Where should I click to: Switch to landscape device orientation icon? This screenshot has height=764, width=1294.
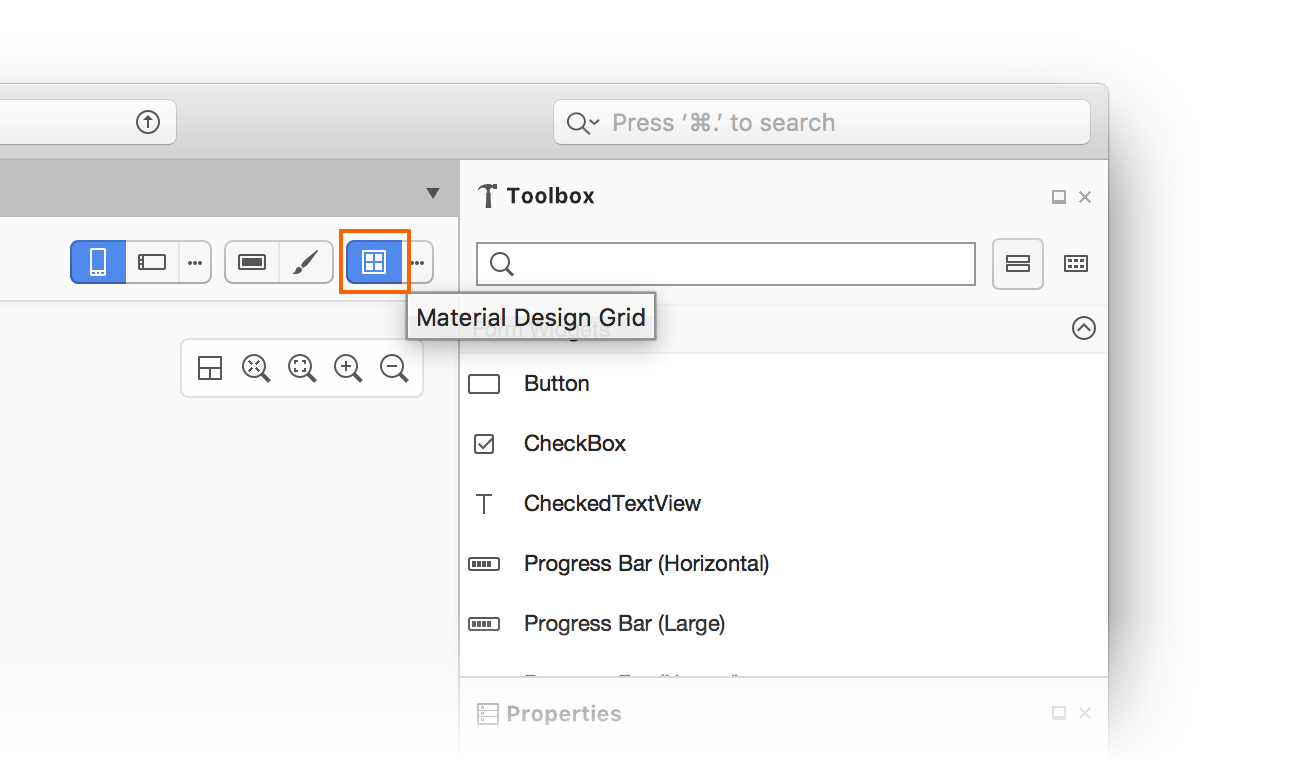coord(152,262)
